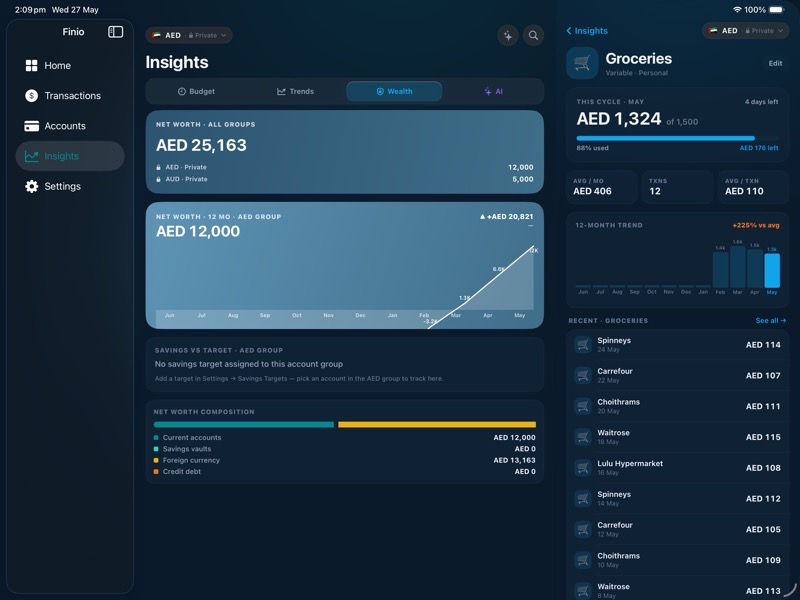
Task: Open the Choithrams AED 109 transaction
Action: 677,560
